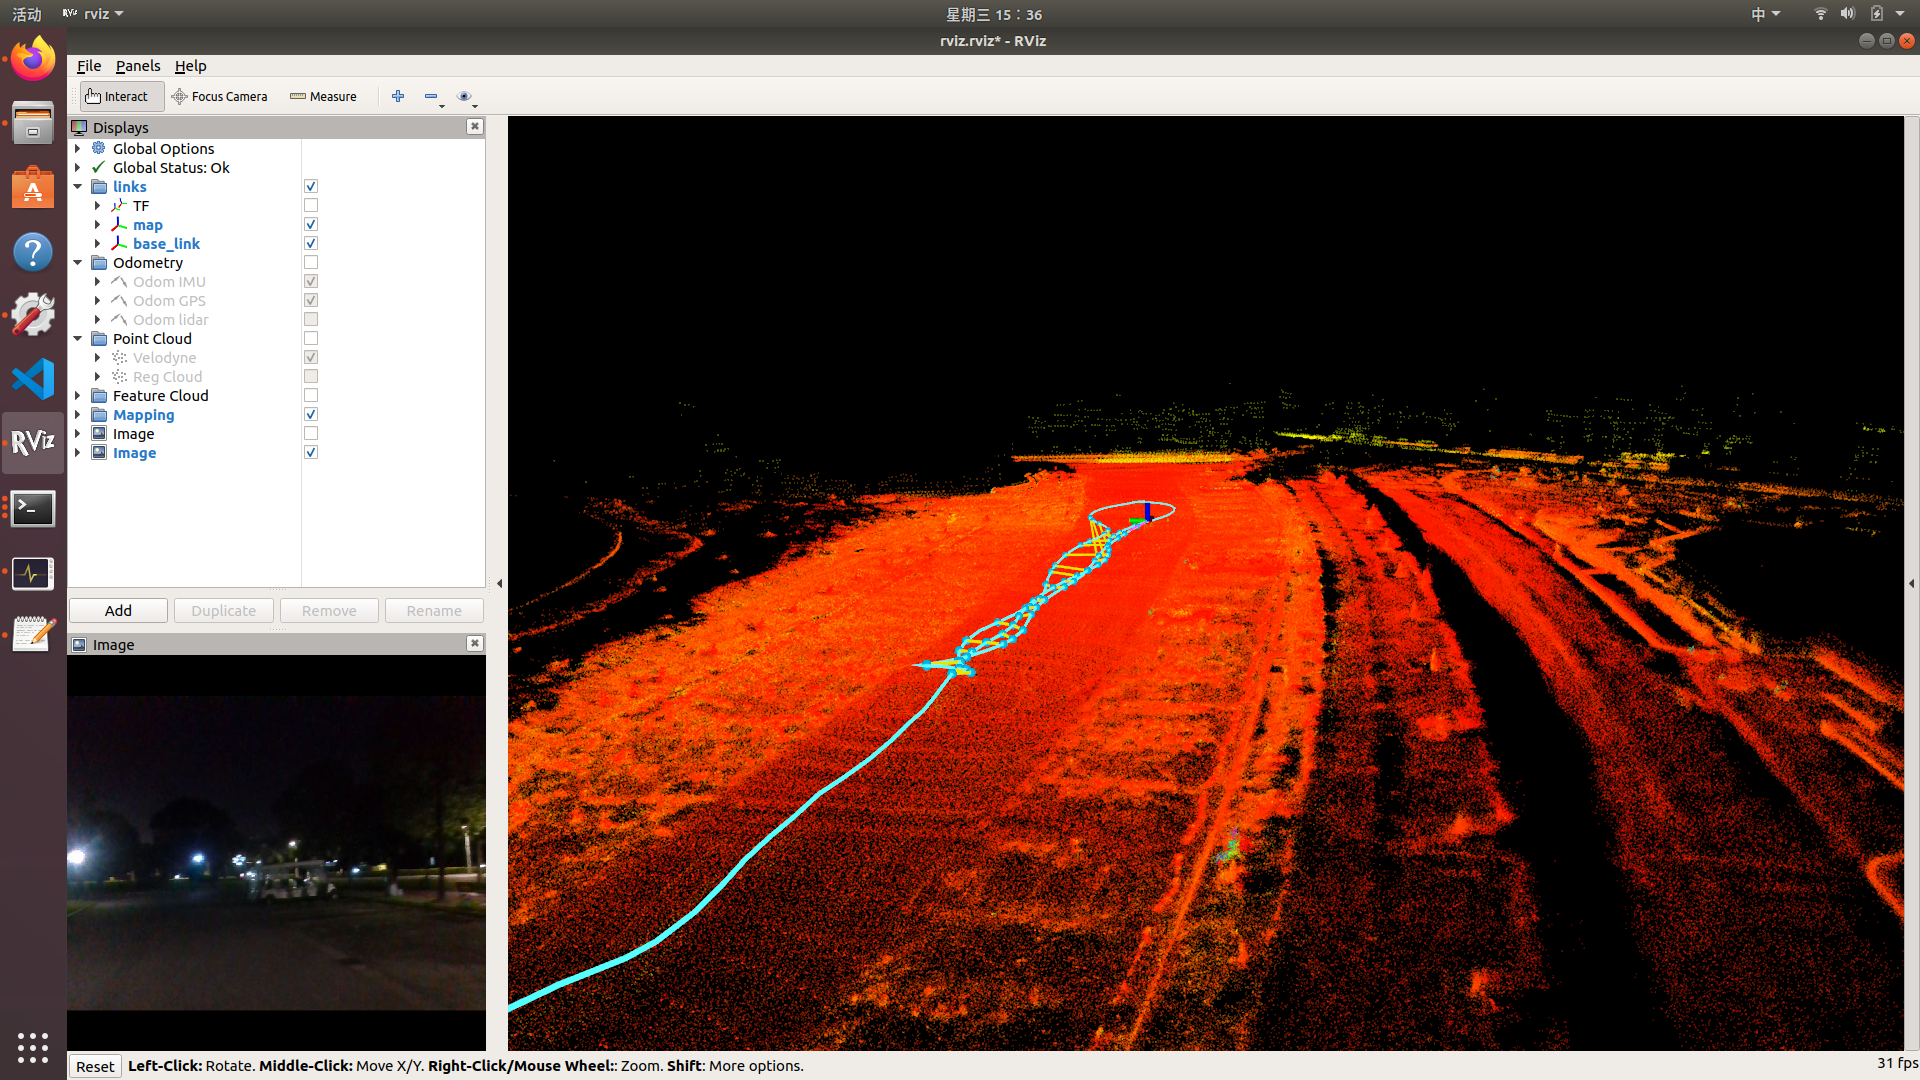Select the Measure tool
Viewport: 1920px width, 1080px height.
coord(323,96)
